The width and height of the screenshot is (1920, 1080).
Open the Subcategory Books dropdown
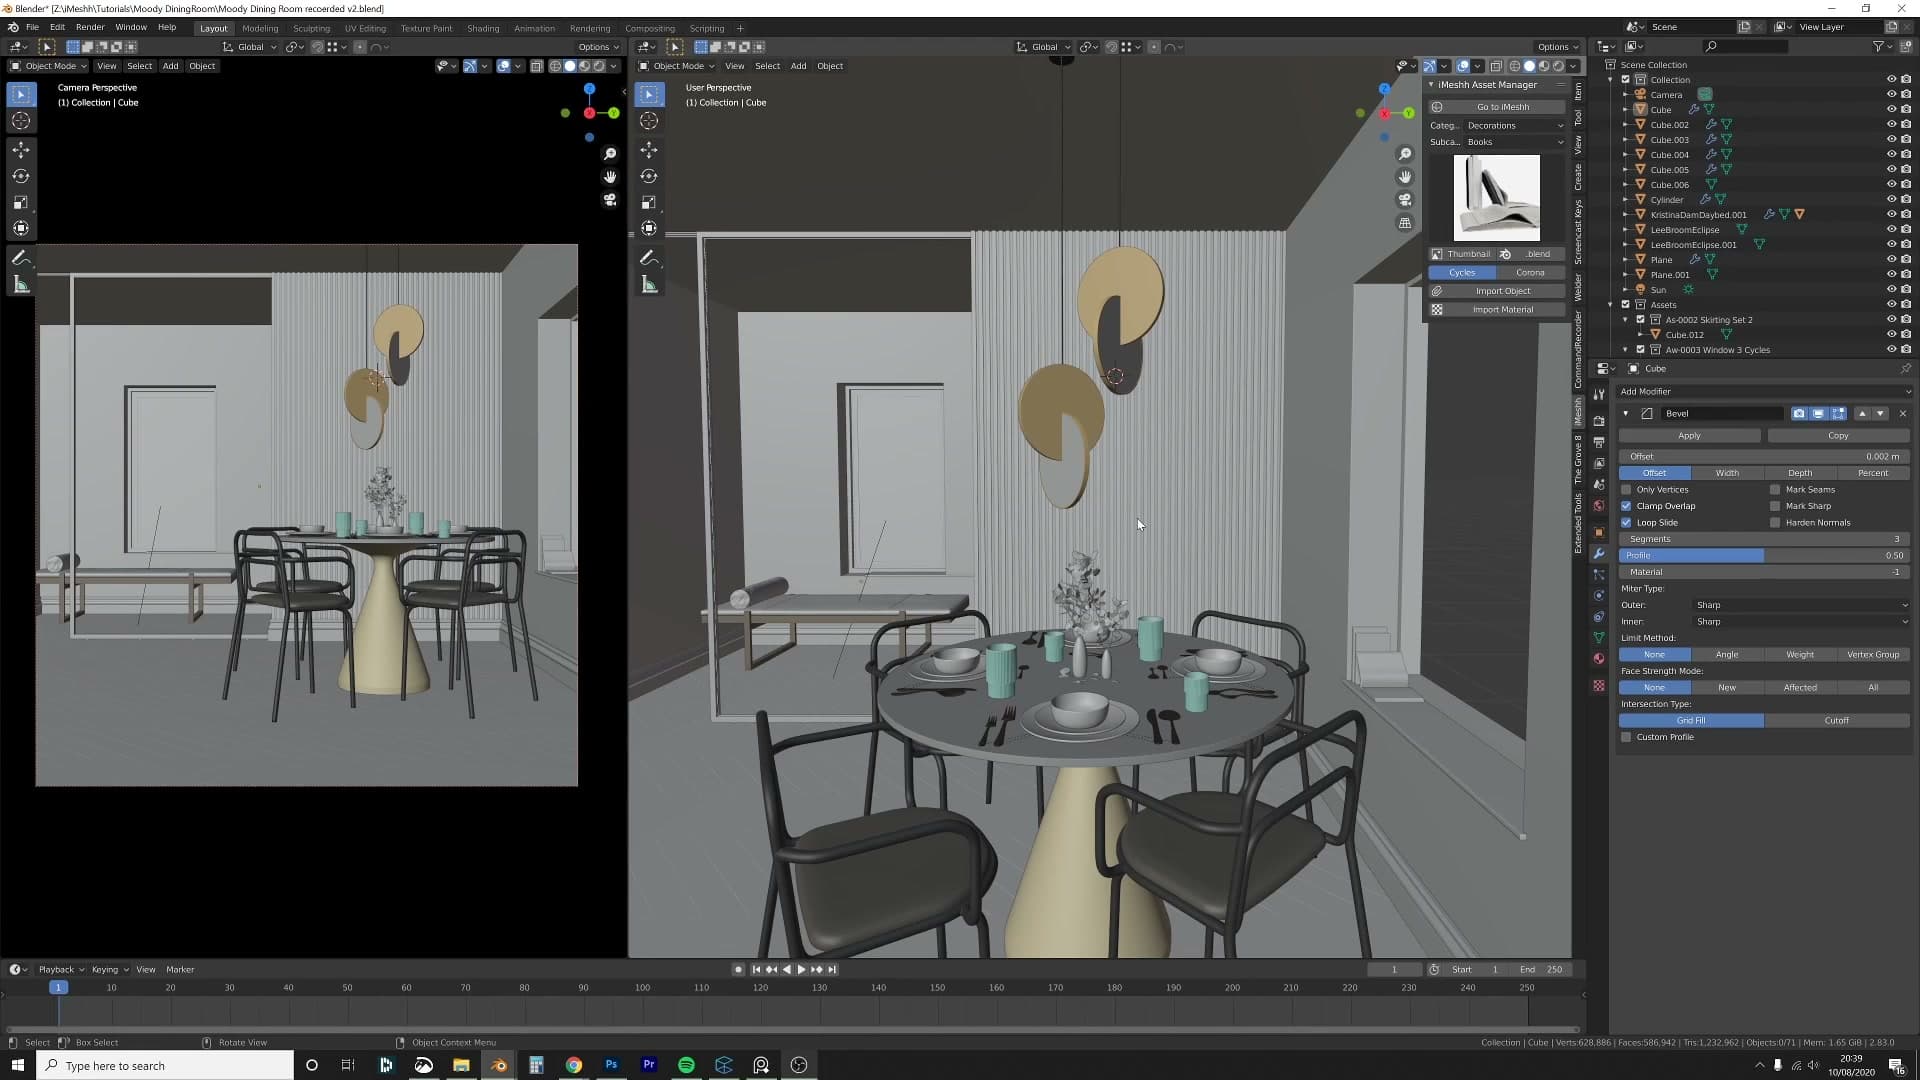[x=1514, y=142]
